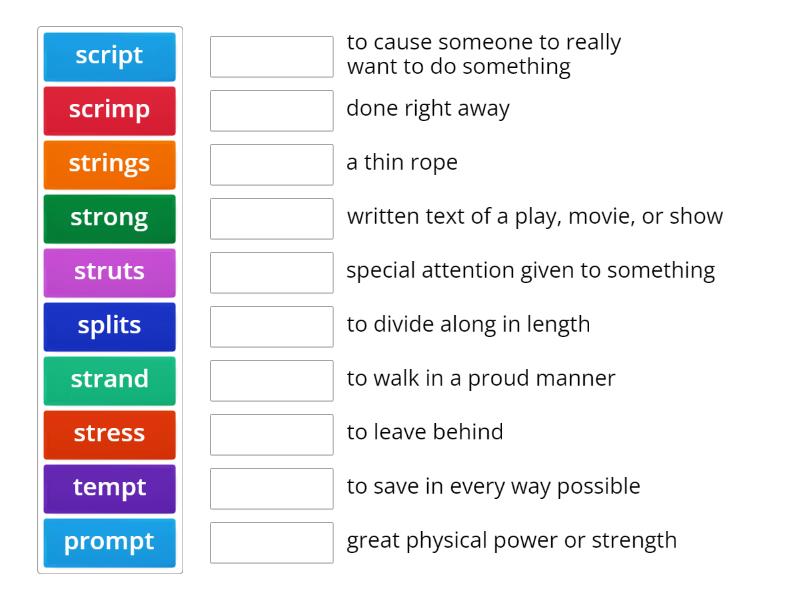Click answer box beside 'done right away'

coord(271,110)
